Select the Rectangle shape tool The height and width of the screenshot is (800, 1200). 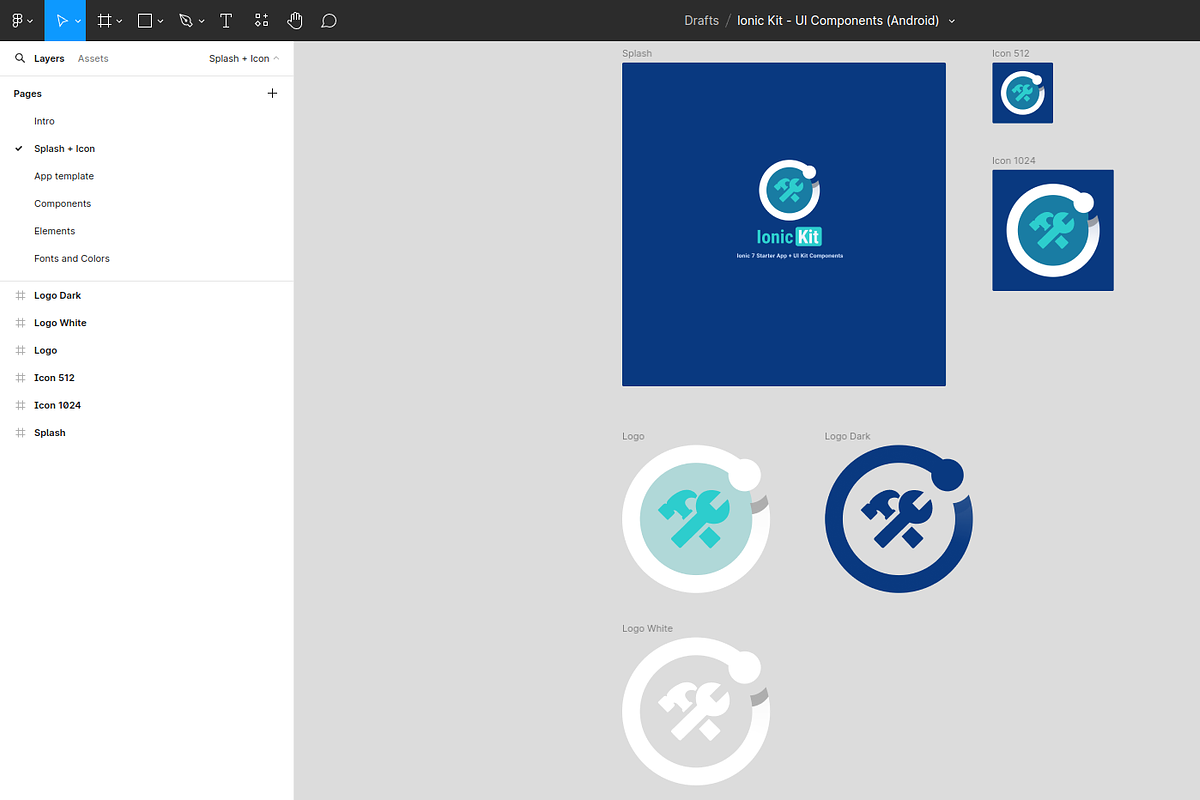(x=145, y=20)
